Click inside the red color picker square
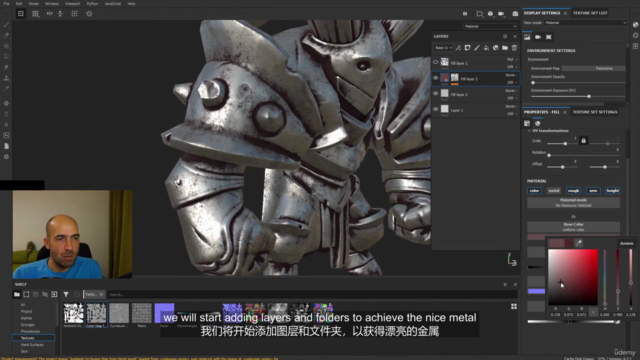640x360 pixels. pyautogui.click(x=573, y=277)
